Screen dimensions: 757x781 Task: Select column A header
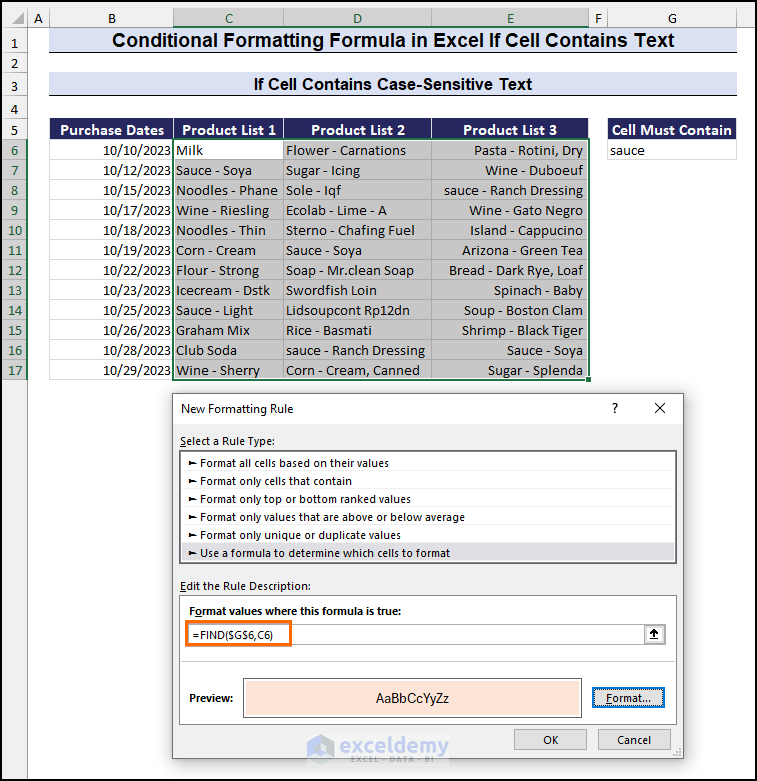point(38,19)
